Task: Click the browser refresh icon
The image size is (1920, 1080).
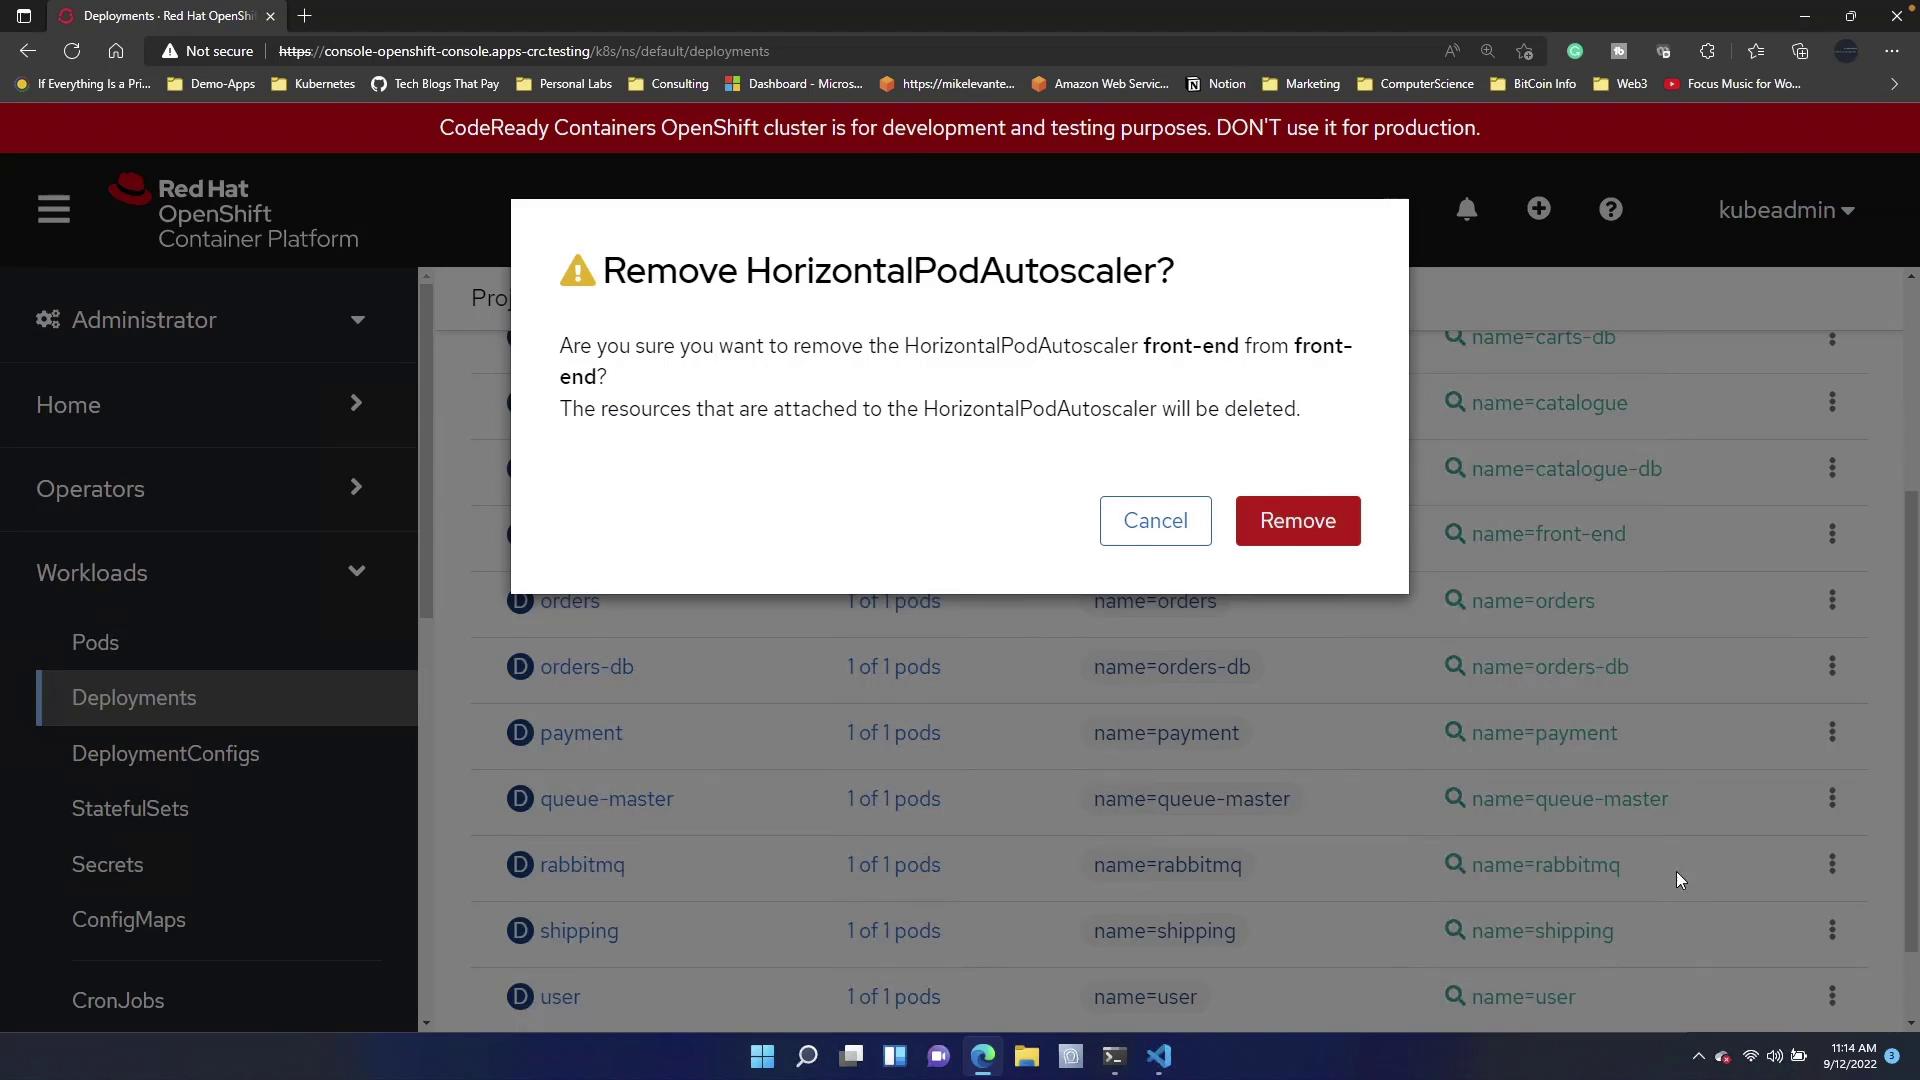Action: coord(72,51)
